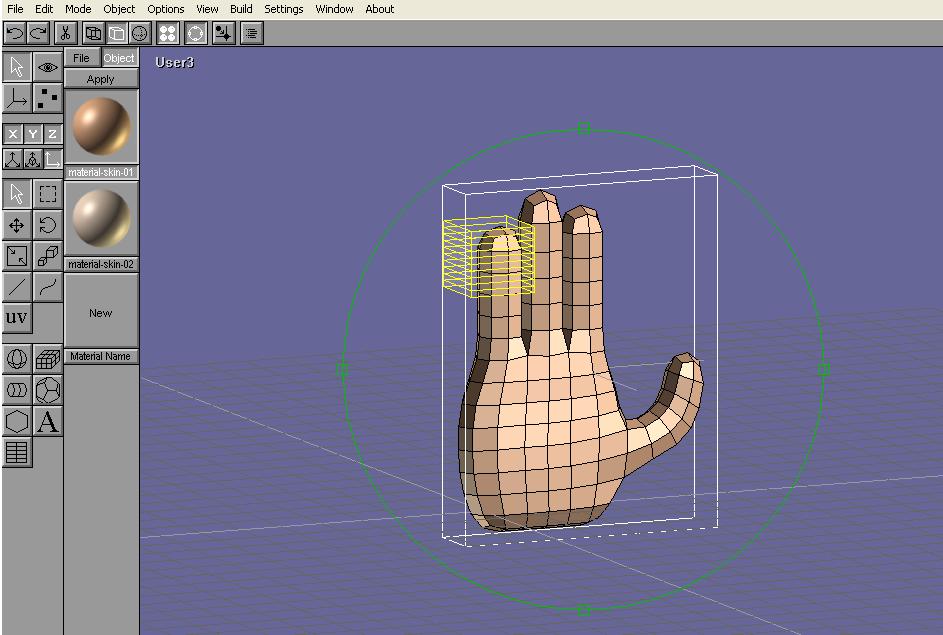Open the About menu

380,9
